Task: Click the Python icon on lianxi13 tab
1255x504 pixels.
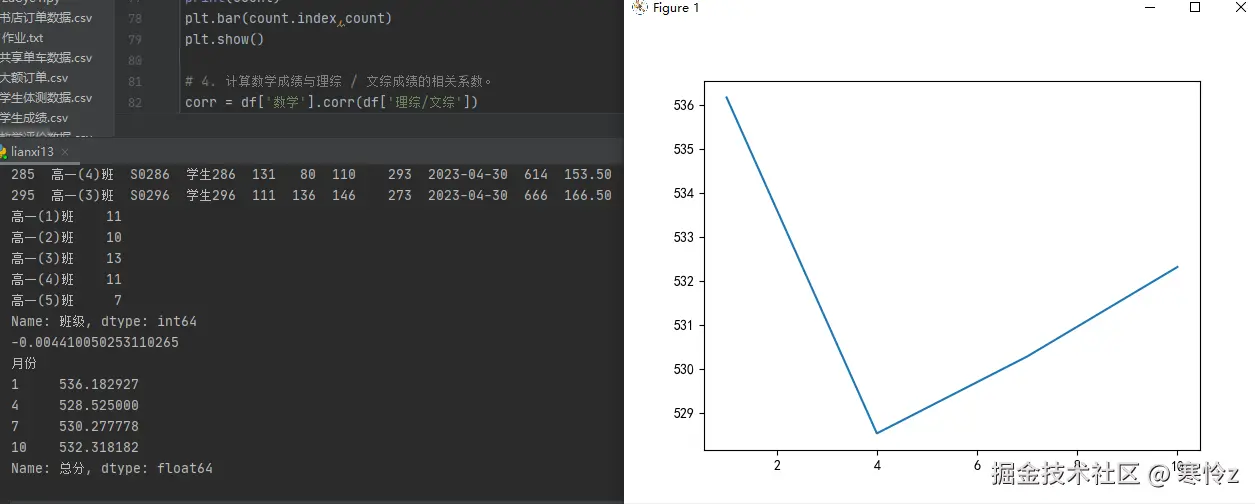Action: tap(3, 152)
